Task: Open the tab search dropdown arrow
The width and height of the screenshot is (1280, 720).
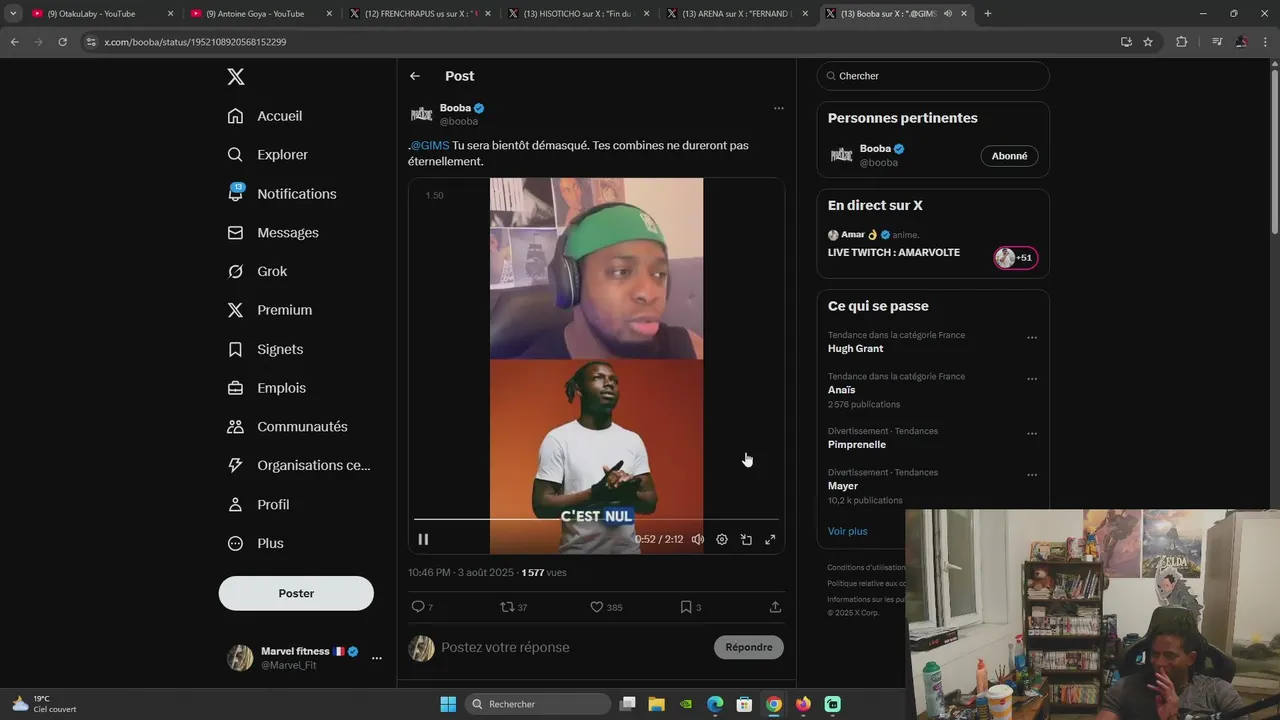Action: point(13,14)
